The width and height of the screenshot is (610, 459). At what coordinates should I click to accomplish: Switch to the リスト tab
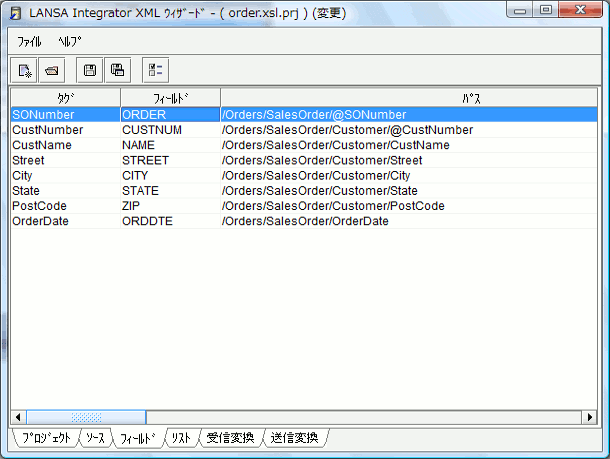pos(181,438)
